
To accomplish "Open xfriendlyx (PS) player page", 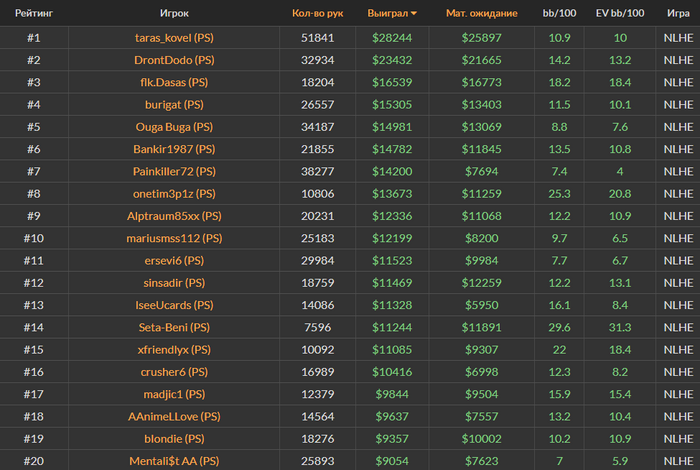I will pyautogui.click(x=174, y=349).
